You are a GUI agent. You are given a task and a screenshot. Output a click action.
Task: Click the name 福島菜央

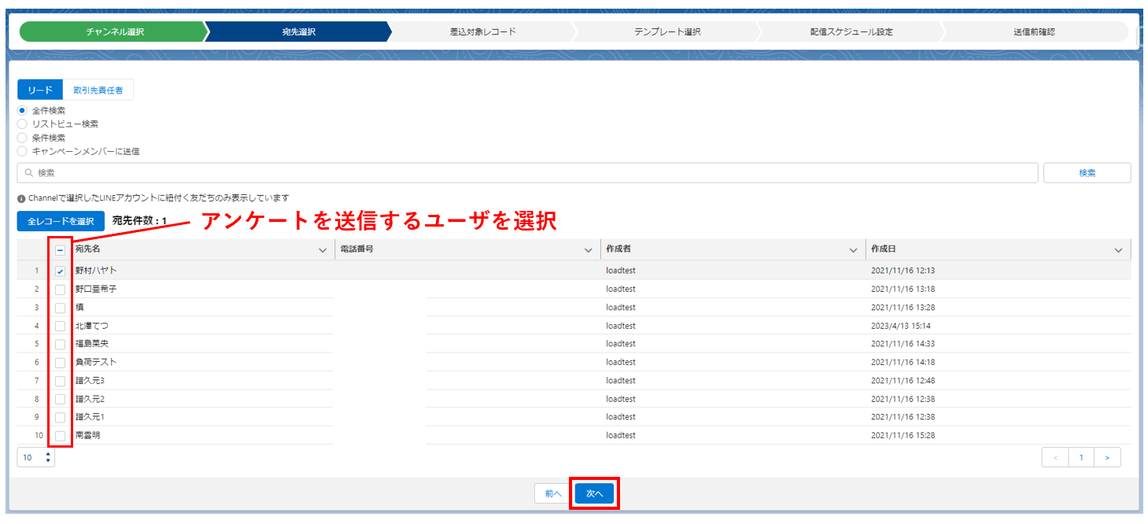click(92, 344)
